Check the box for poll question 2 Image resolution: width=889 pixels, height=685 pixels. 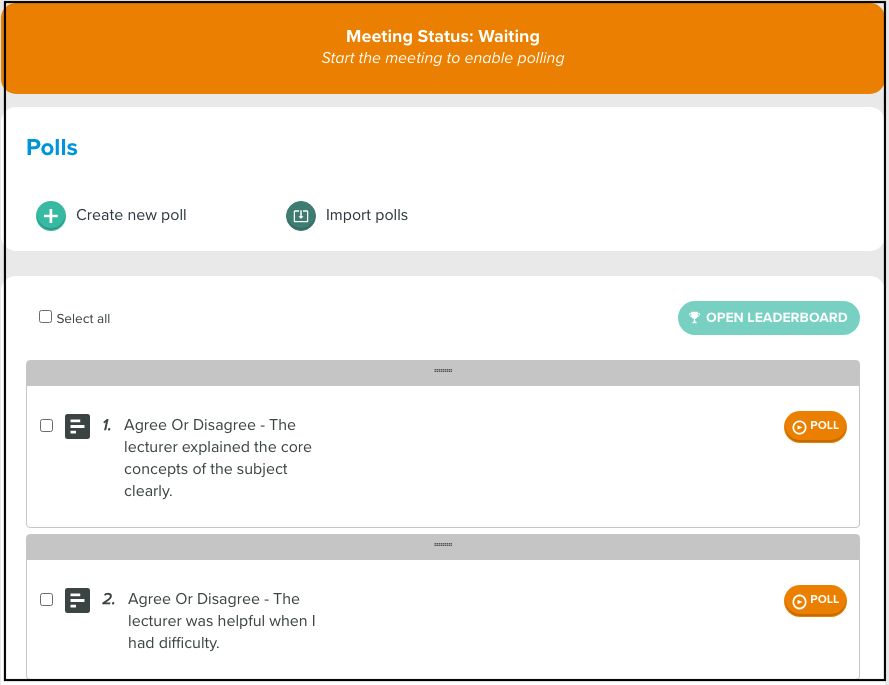[46, 599]
